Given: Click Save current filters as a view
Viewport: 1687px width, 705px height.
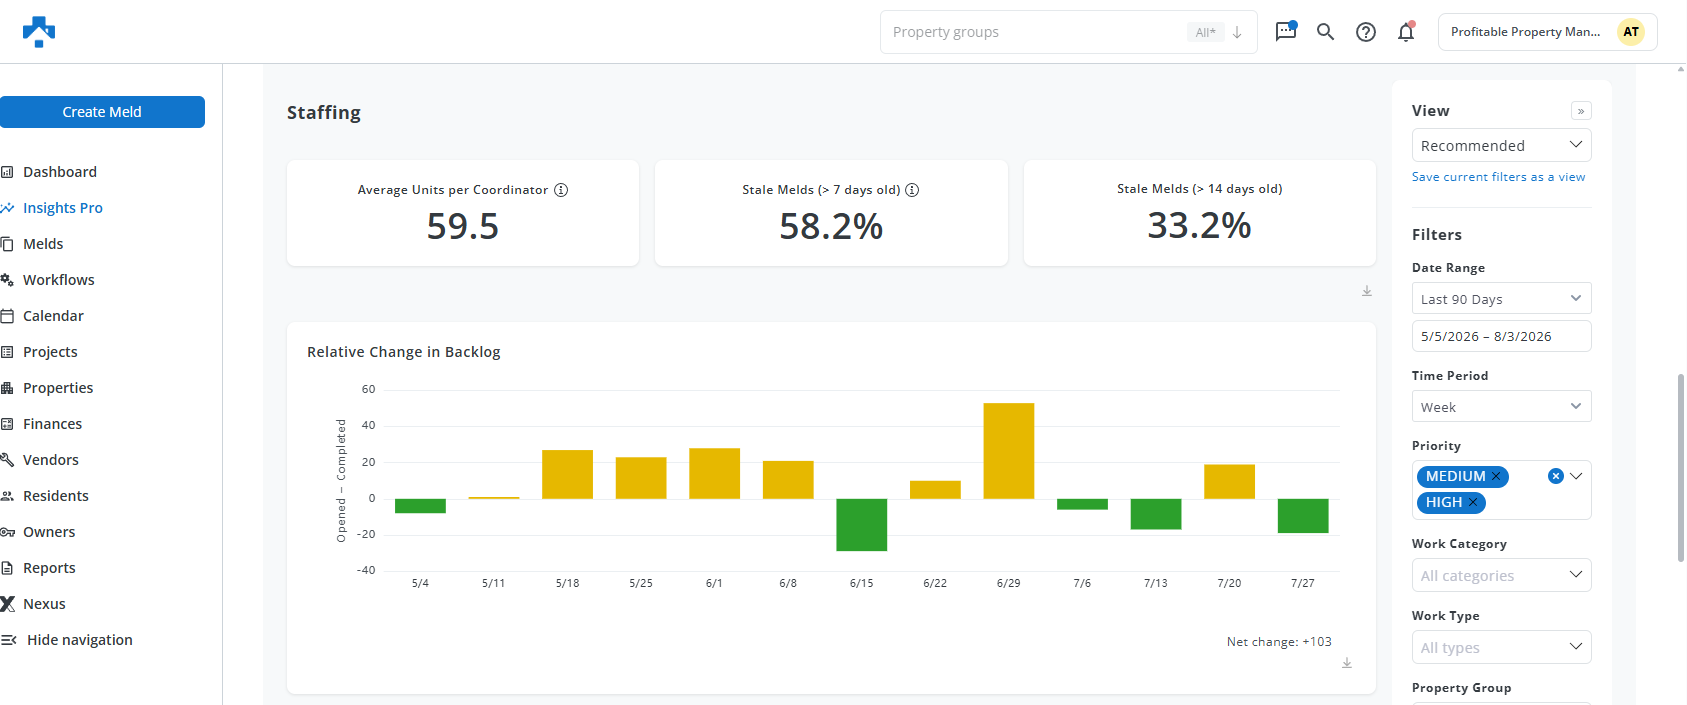Looking at the screenshot, I should pos(1498,177).
